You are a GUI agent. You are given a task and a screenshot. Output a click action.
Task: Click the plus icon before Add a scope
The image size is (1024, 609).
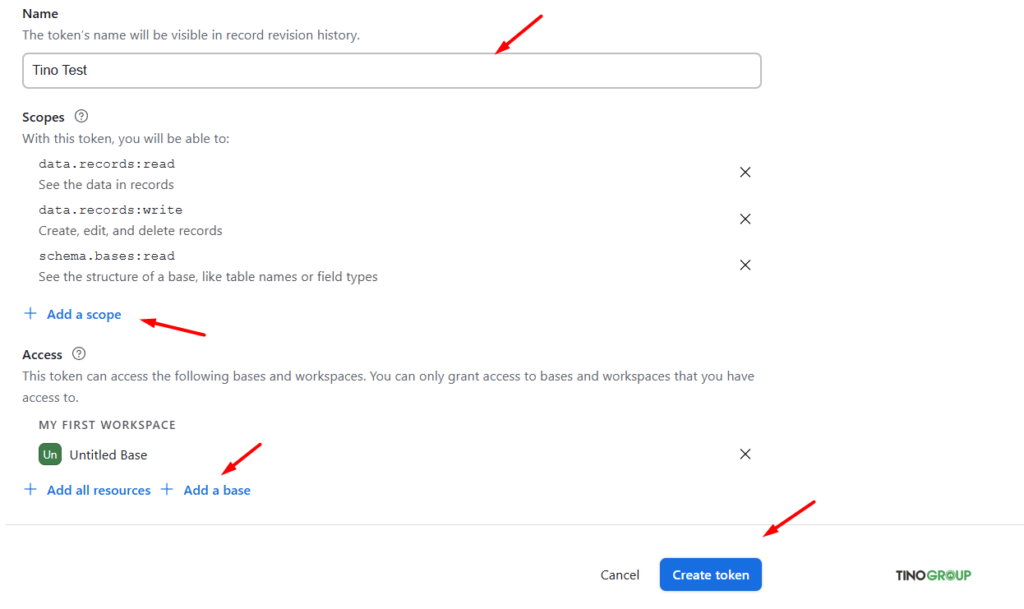(x=30, y=313)
